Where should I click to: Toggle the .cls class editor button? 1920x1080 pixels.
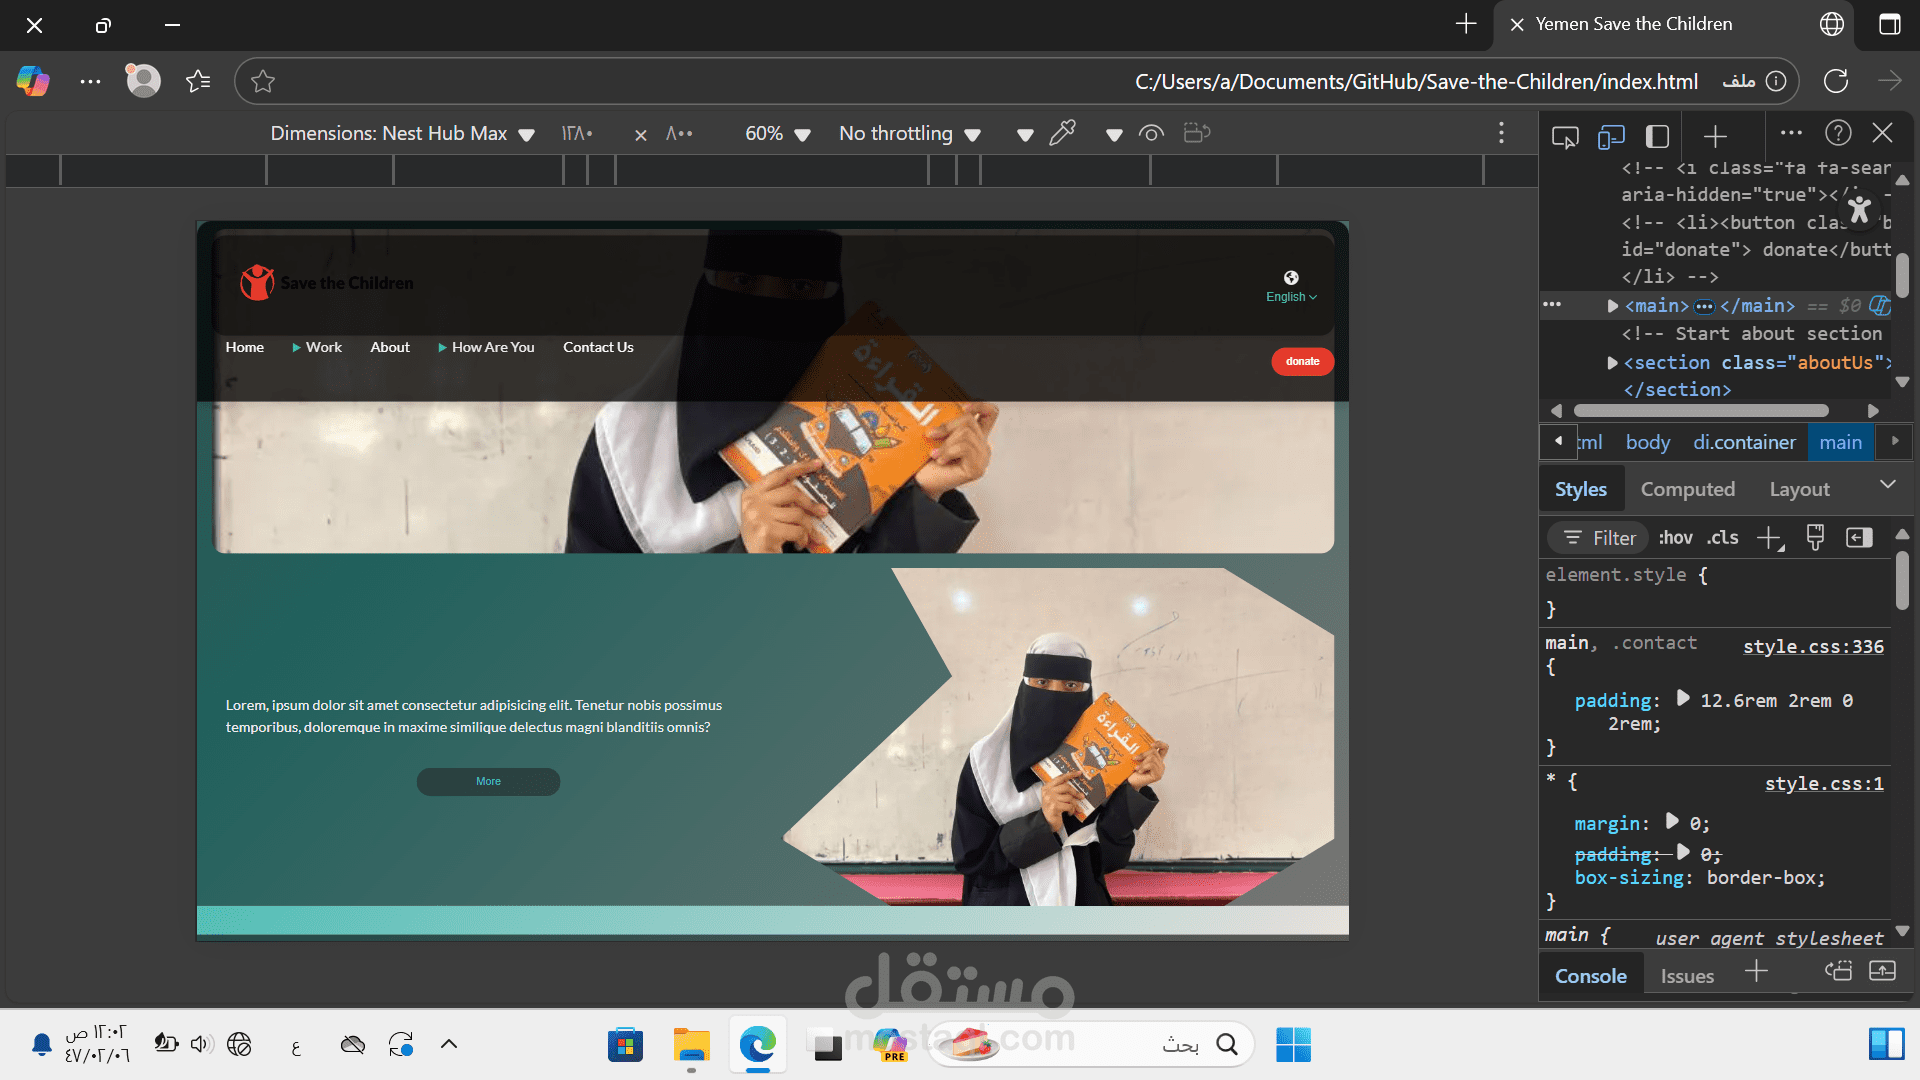pos(1722,538)
